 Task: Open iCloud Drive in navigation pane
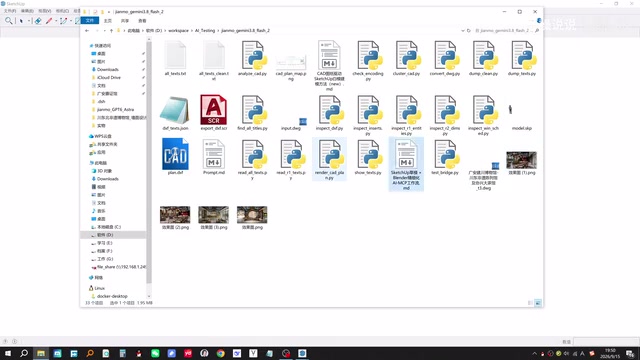click(109, 78)
